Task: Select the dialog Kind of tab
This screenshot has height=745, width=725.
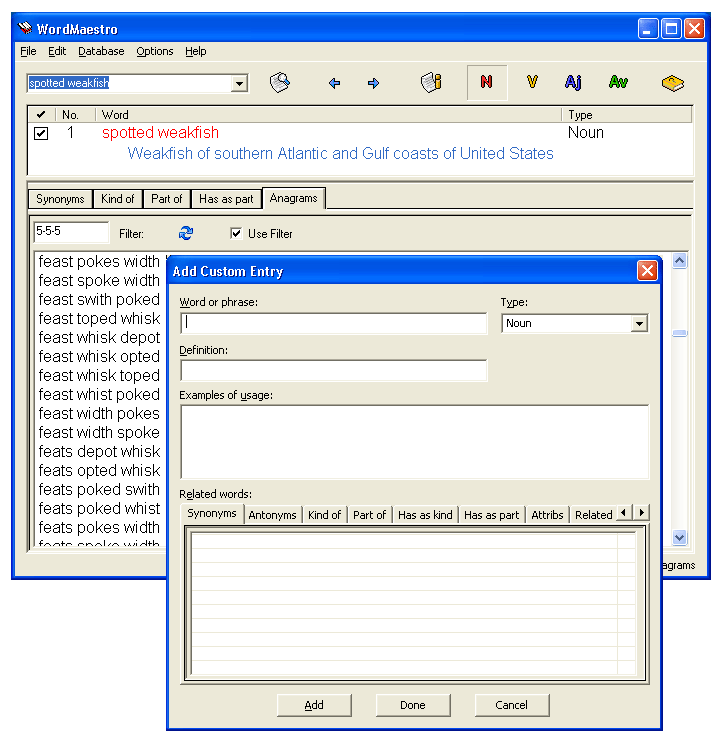Action: [x=324, y=515]
